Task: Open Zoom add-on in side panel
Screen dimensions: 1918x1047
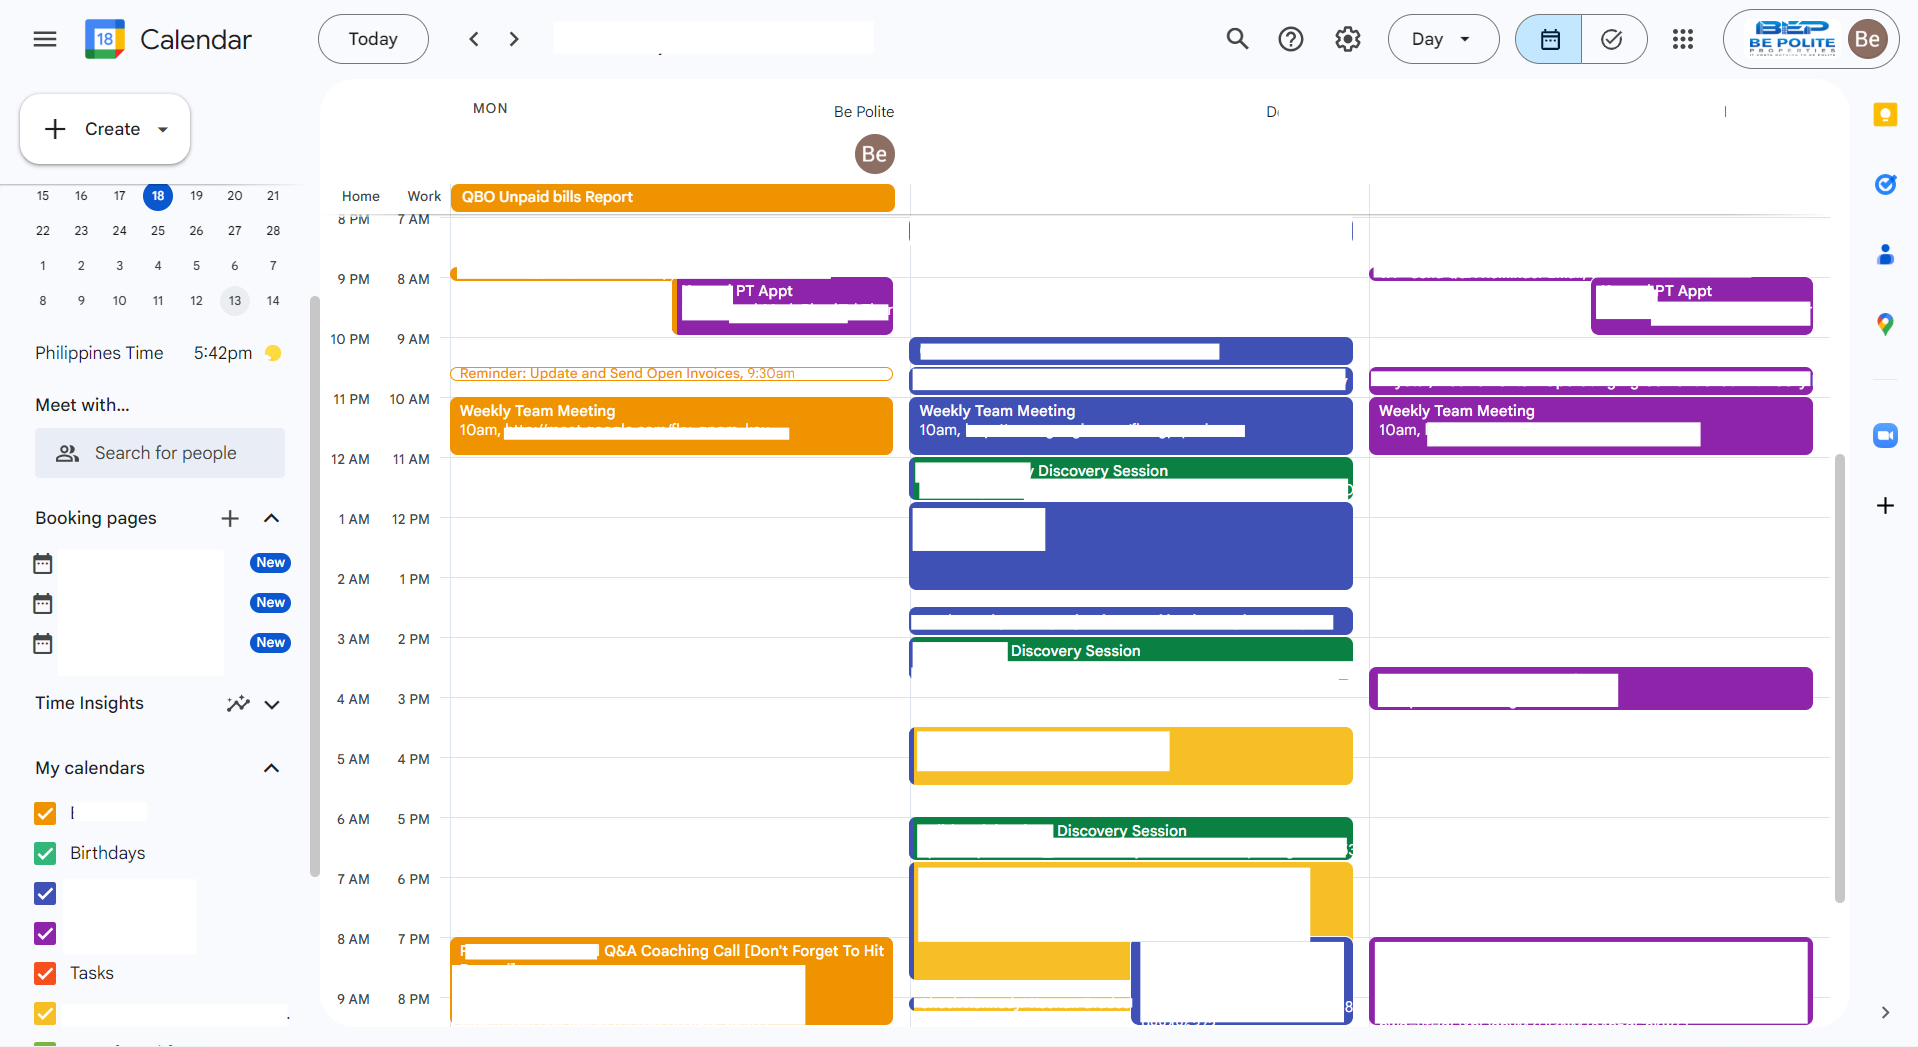Action: point(1885,436)
